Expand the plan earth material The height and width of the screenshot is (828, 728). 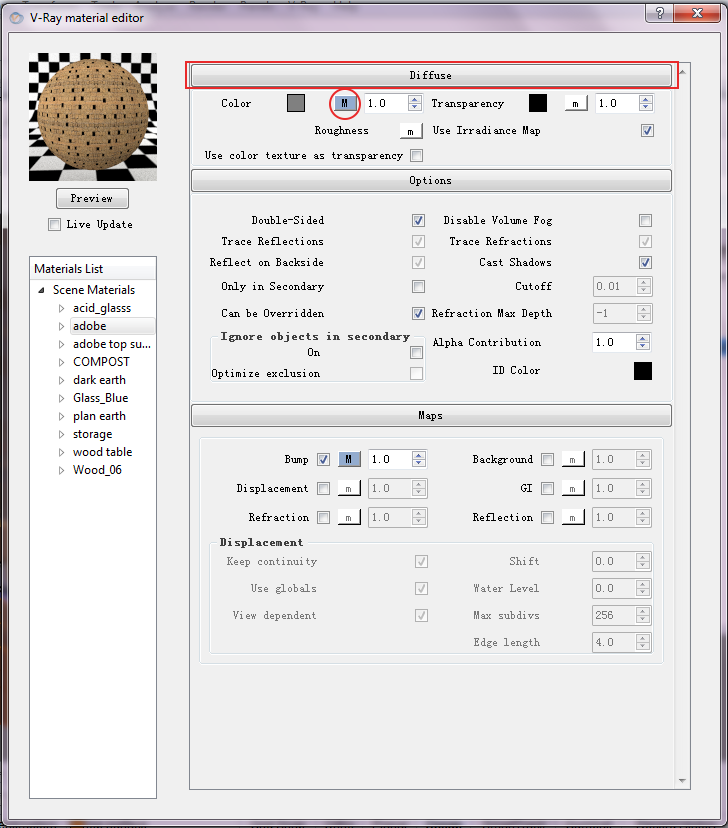tap(61, 416)
